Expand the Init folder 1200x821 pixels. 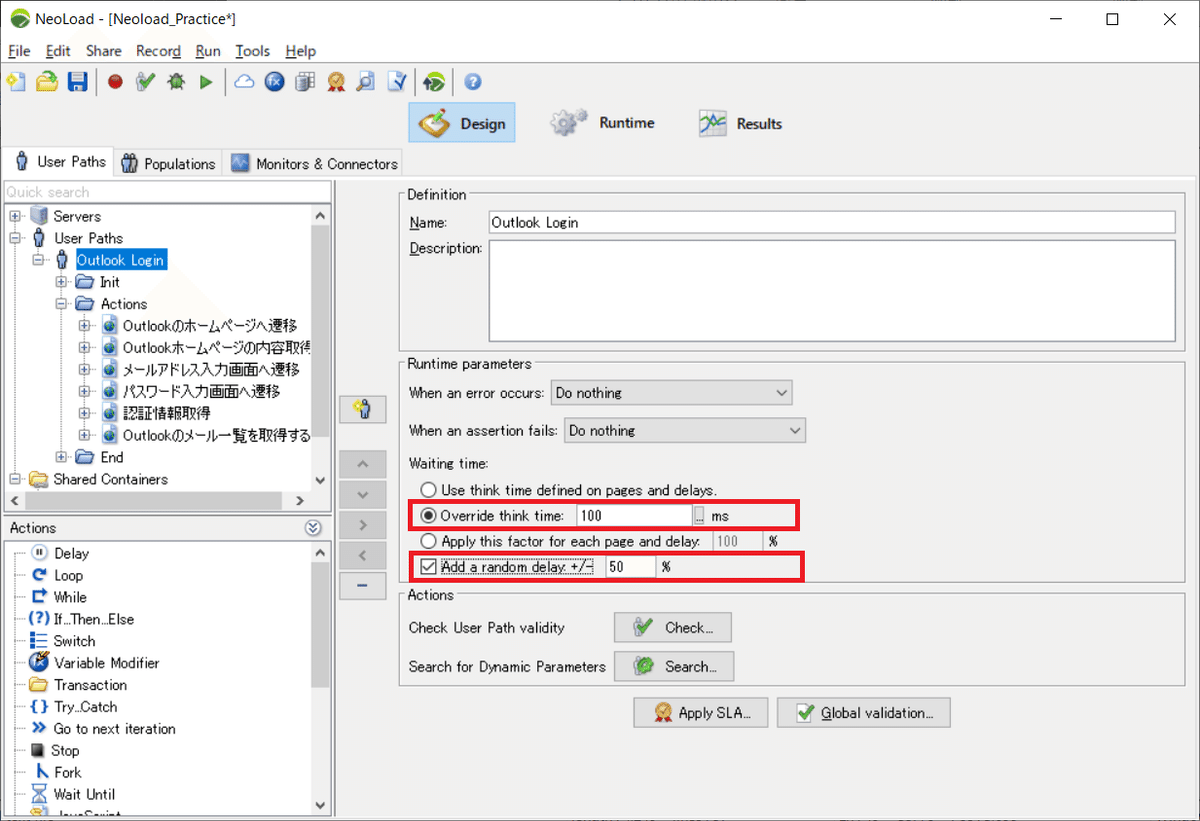62,282
